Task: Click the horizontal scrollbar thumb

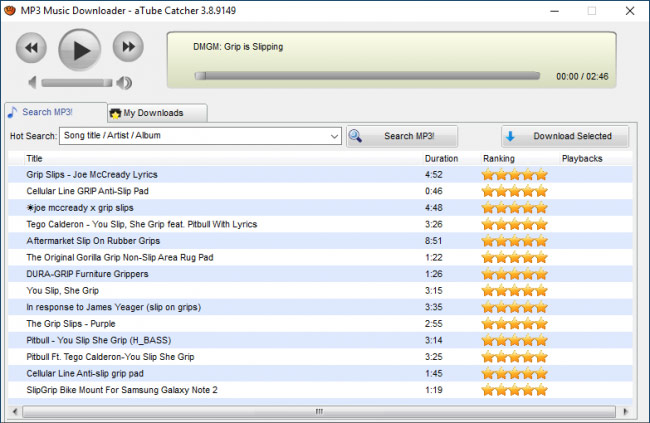Action: (x=319, y=411)
